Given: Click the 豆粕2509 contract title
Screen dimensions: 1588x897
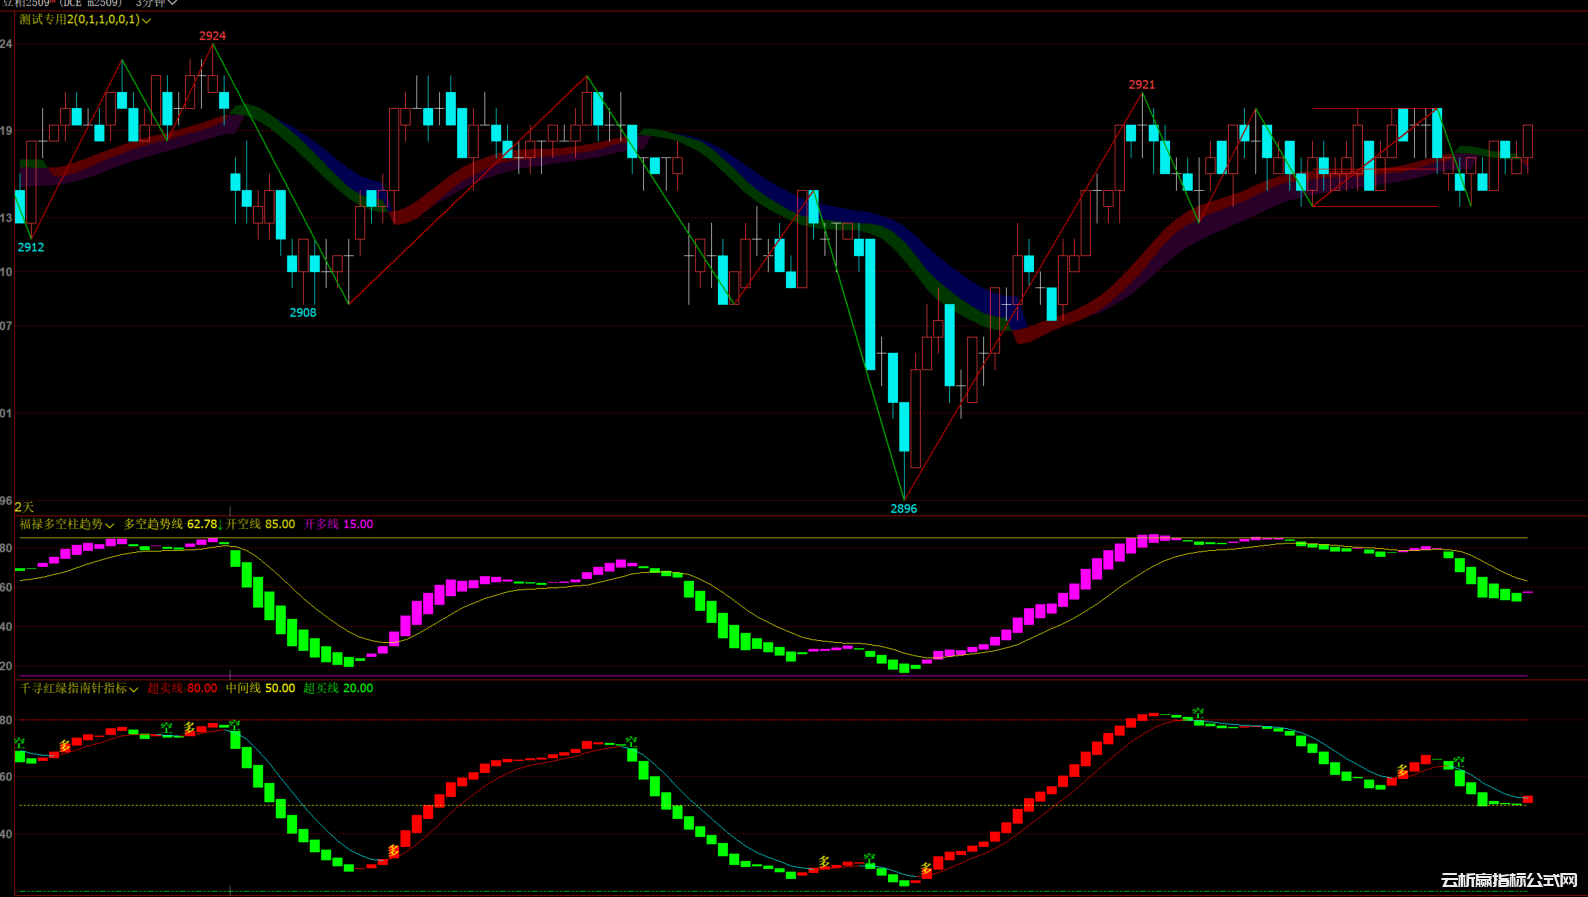Looking at the screenshot, I should (x=26, y=4).
